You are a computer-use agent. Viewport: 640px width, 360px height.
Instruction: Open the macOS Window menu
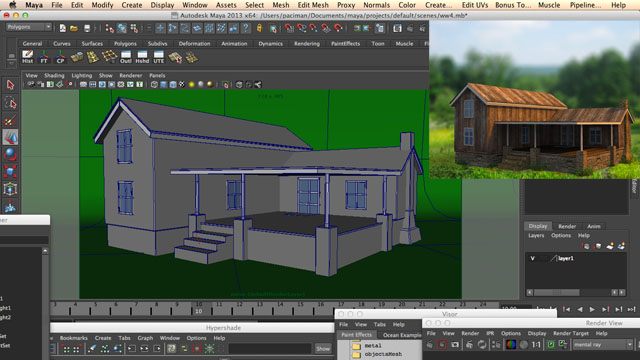pos(195,5)
